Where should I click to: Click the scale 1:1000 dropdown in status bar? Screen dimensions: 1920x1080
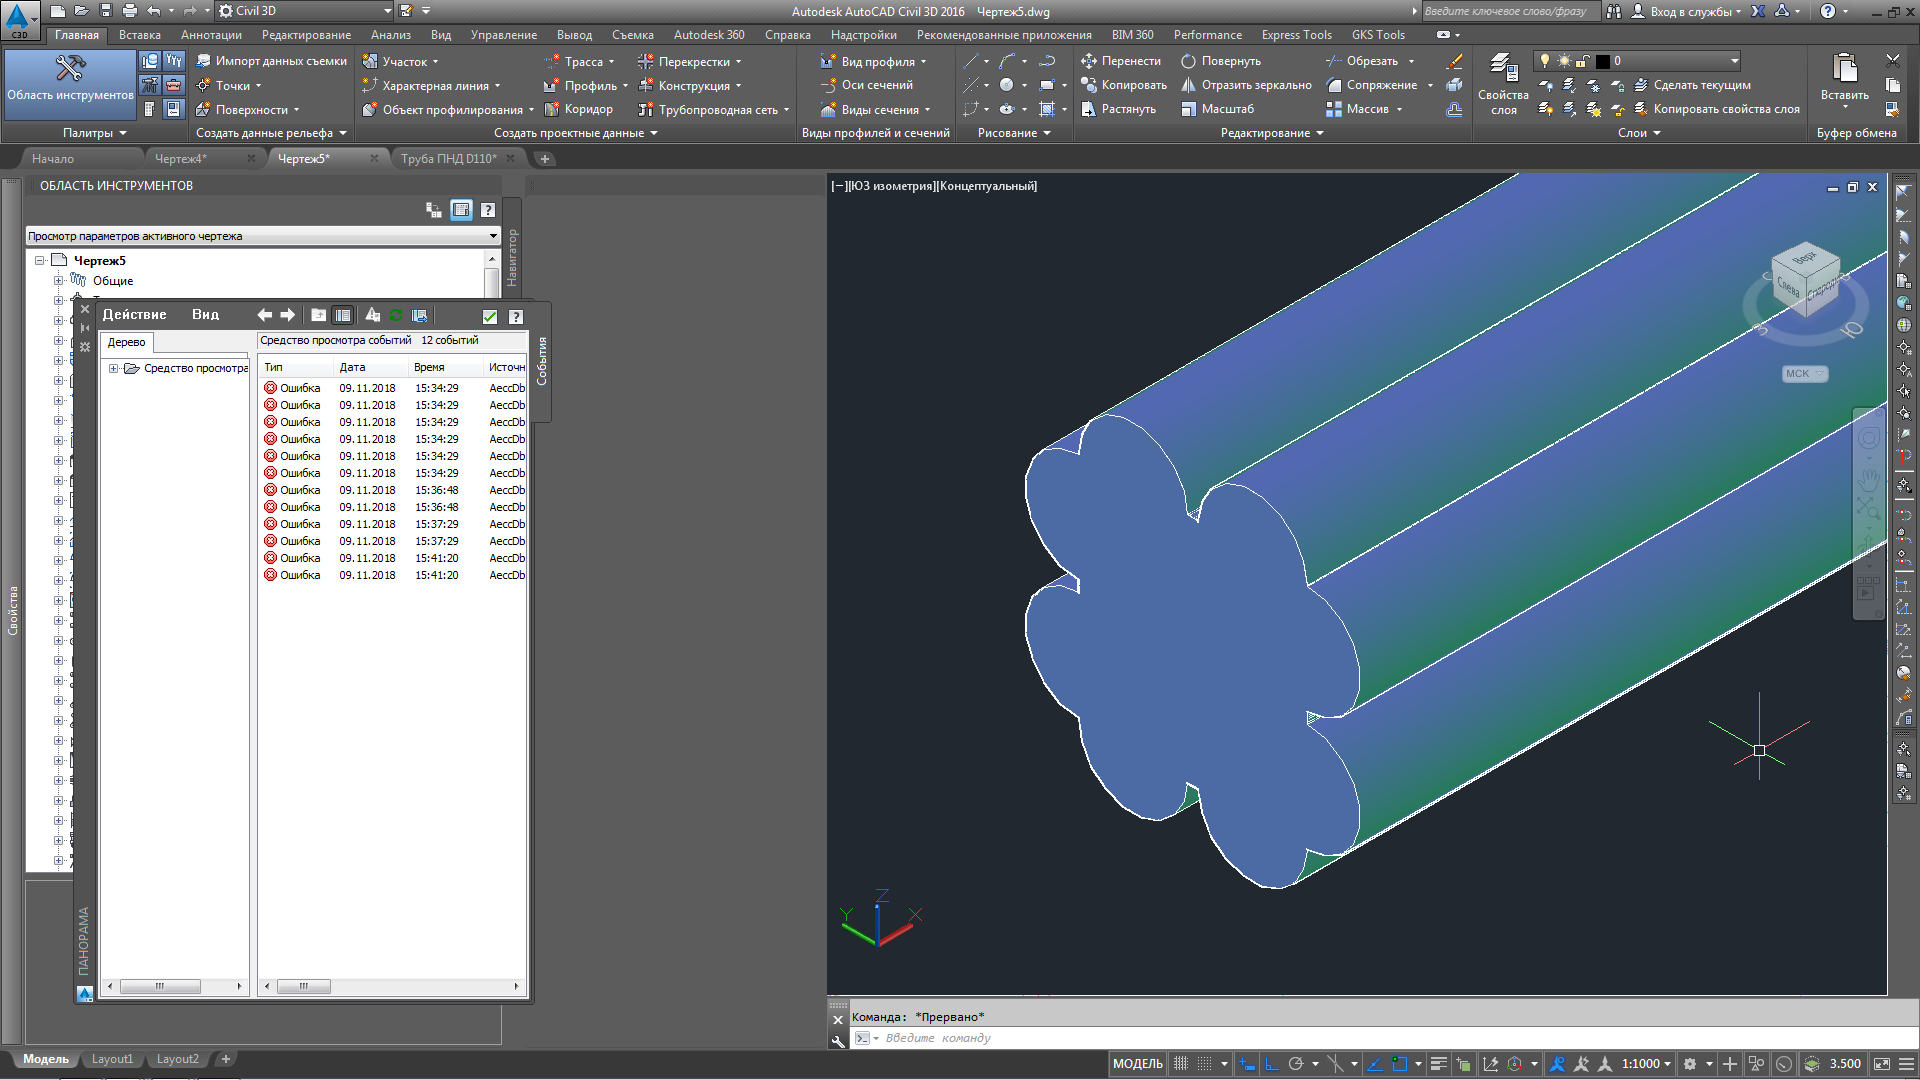click(1651, 1062)
